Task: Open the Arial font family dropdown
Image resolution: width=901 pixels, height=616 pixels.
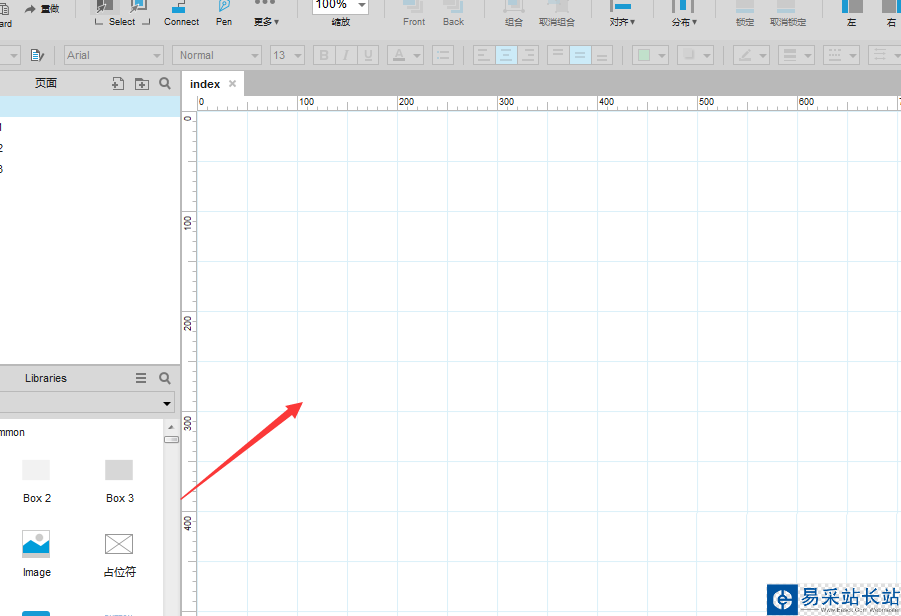Action: pos(114,55)
